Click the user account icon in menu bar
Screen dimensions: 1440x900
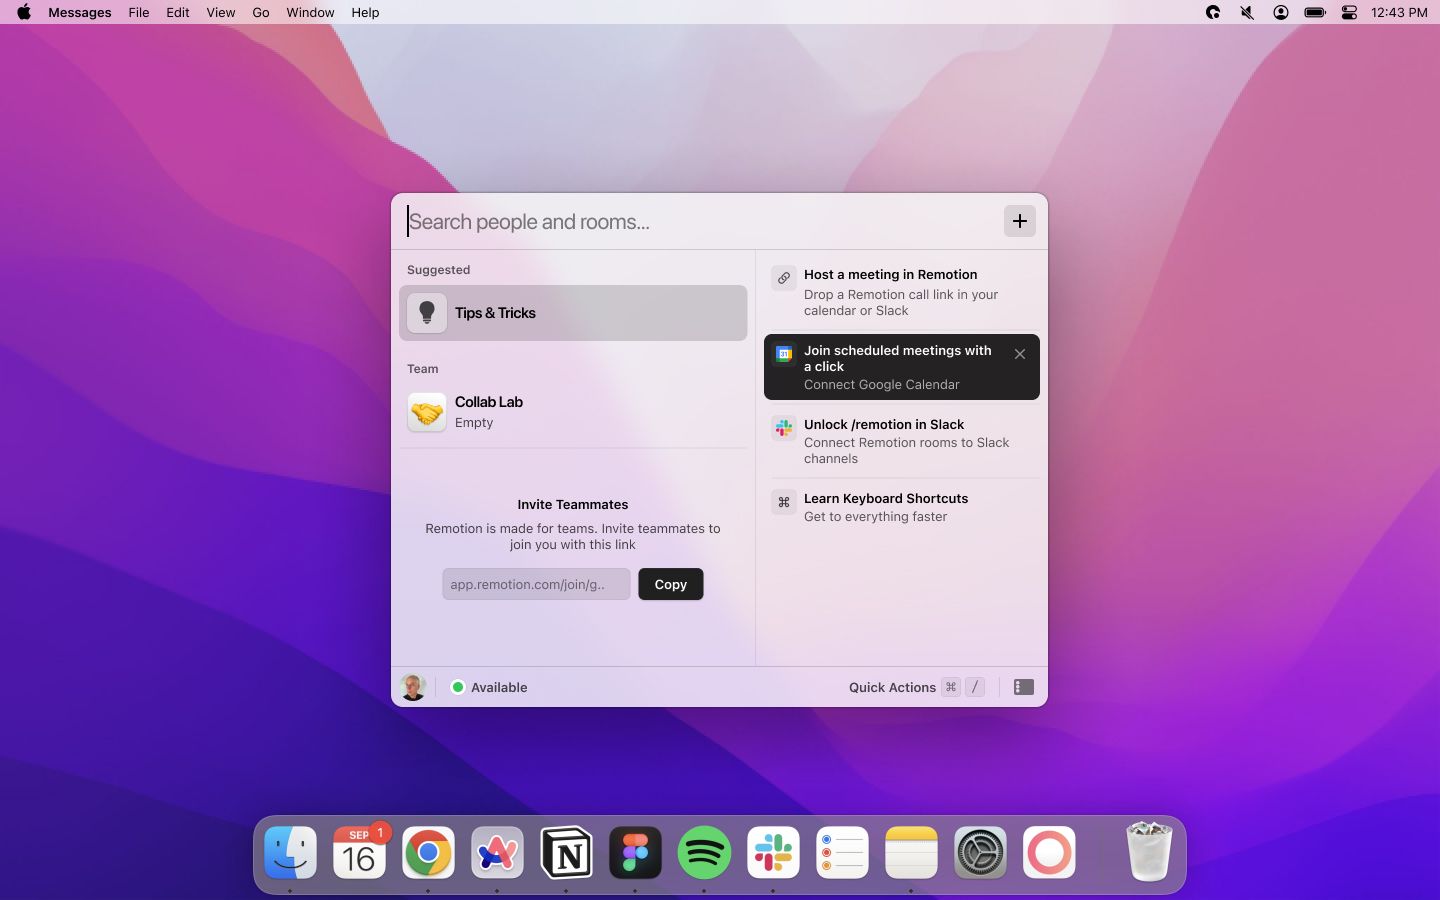[x=1281, y=12]
